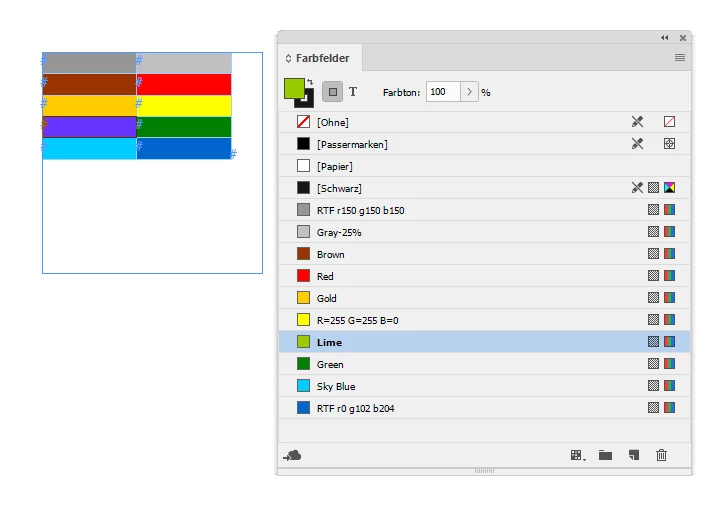The image size is (705, 506).
Task: Click process color icon on Lime row
Action: (653, 342)
